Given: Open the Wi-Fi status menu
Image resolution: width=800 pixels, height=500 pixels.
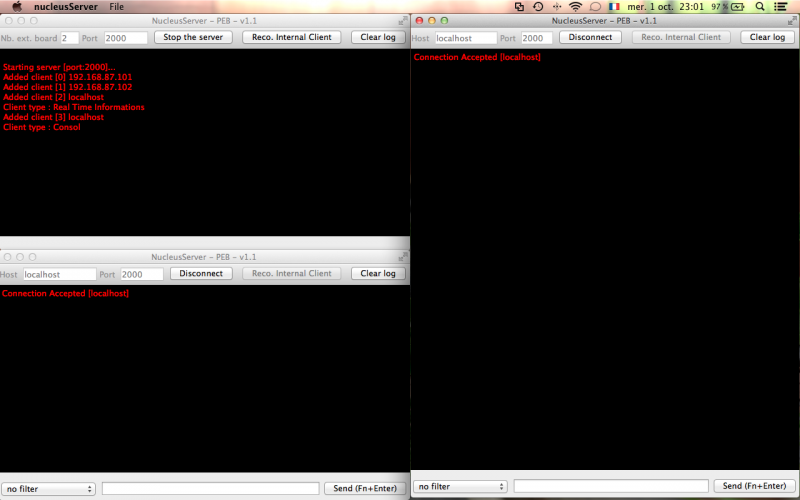Looking at the screenshot, I should click(575, 7).
